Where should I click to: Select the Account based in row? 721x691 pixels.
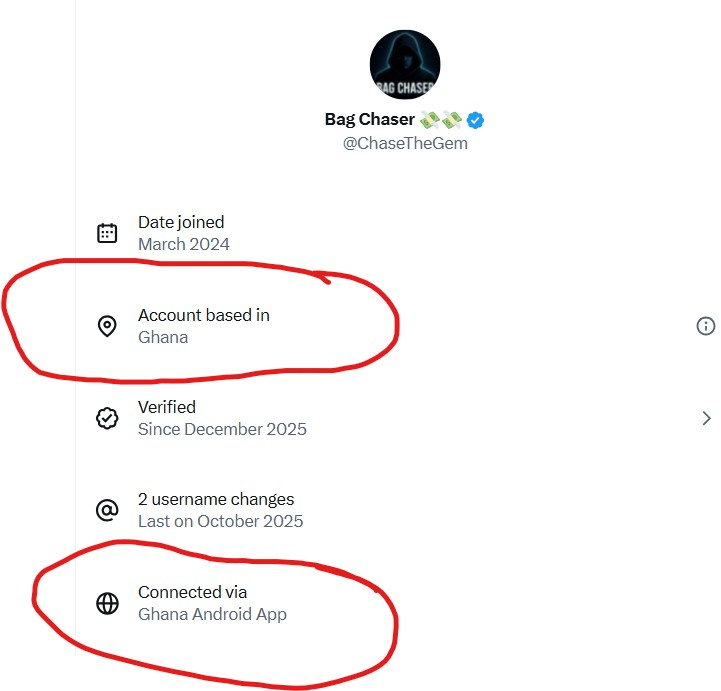click(x=204, y=315)
